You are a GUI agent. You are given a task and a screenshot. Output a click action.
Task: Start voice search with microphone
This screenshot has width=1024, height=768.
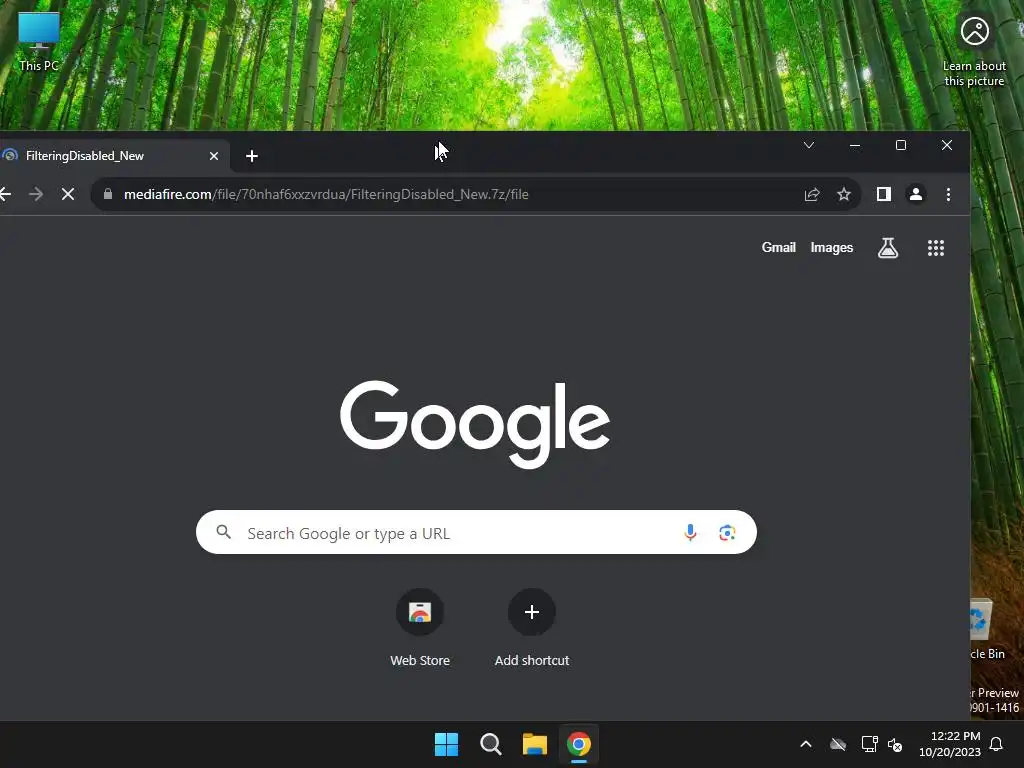click(690, 533)
